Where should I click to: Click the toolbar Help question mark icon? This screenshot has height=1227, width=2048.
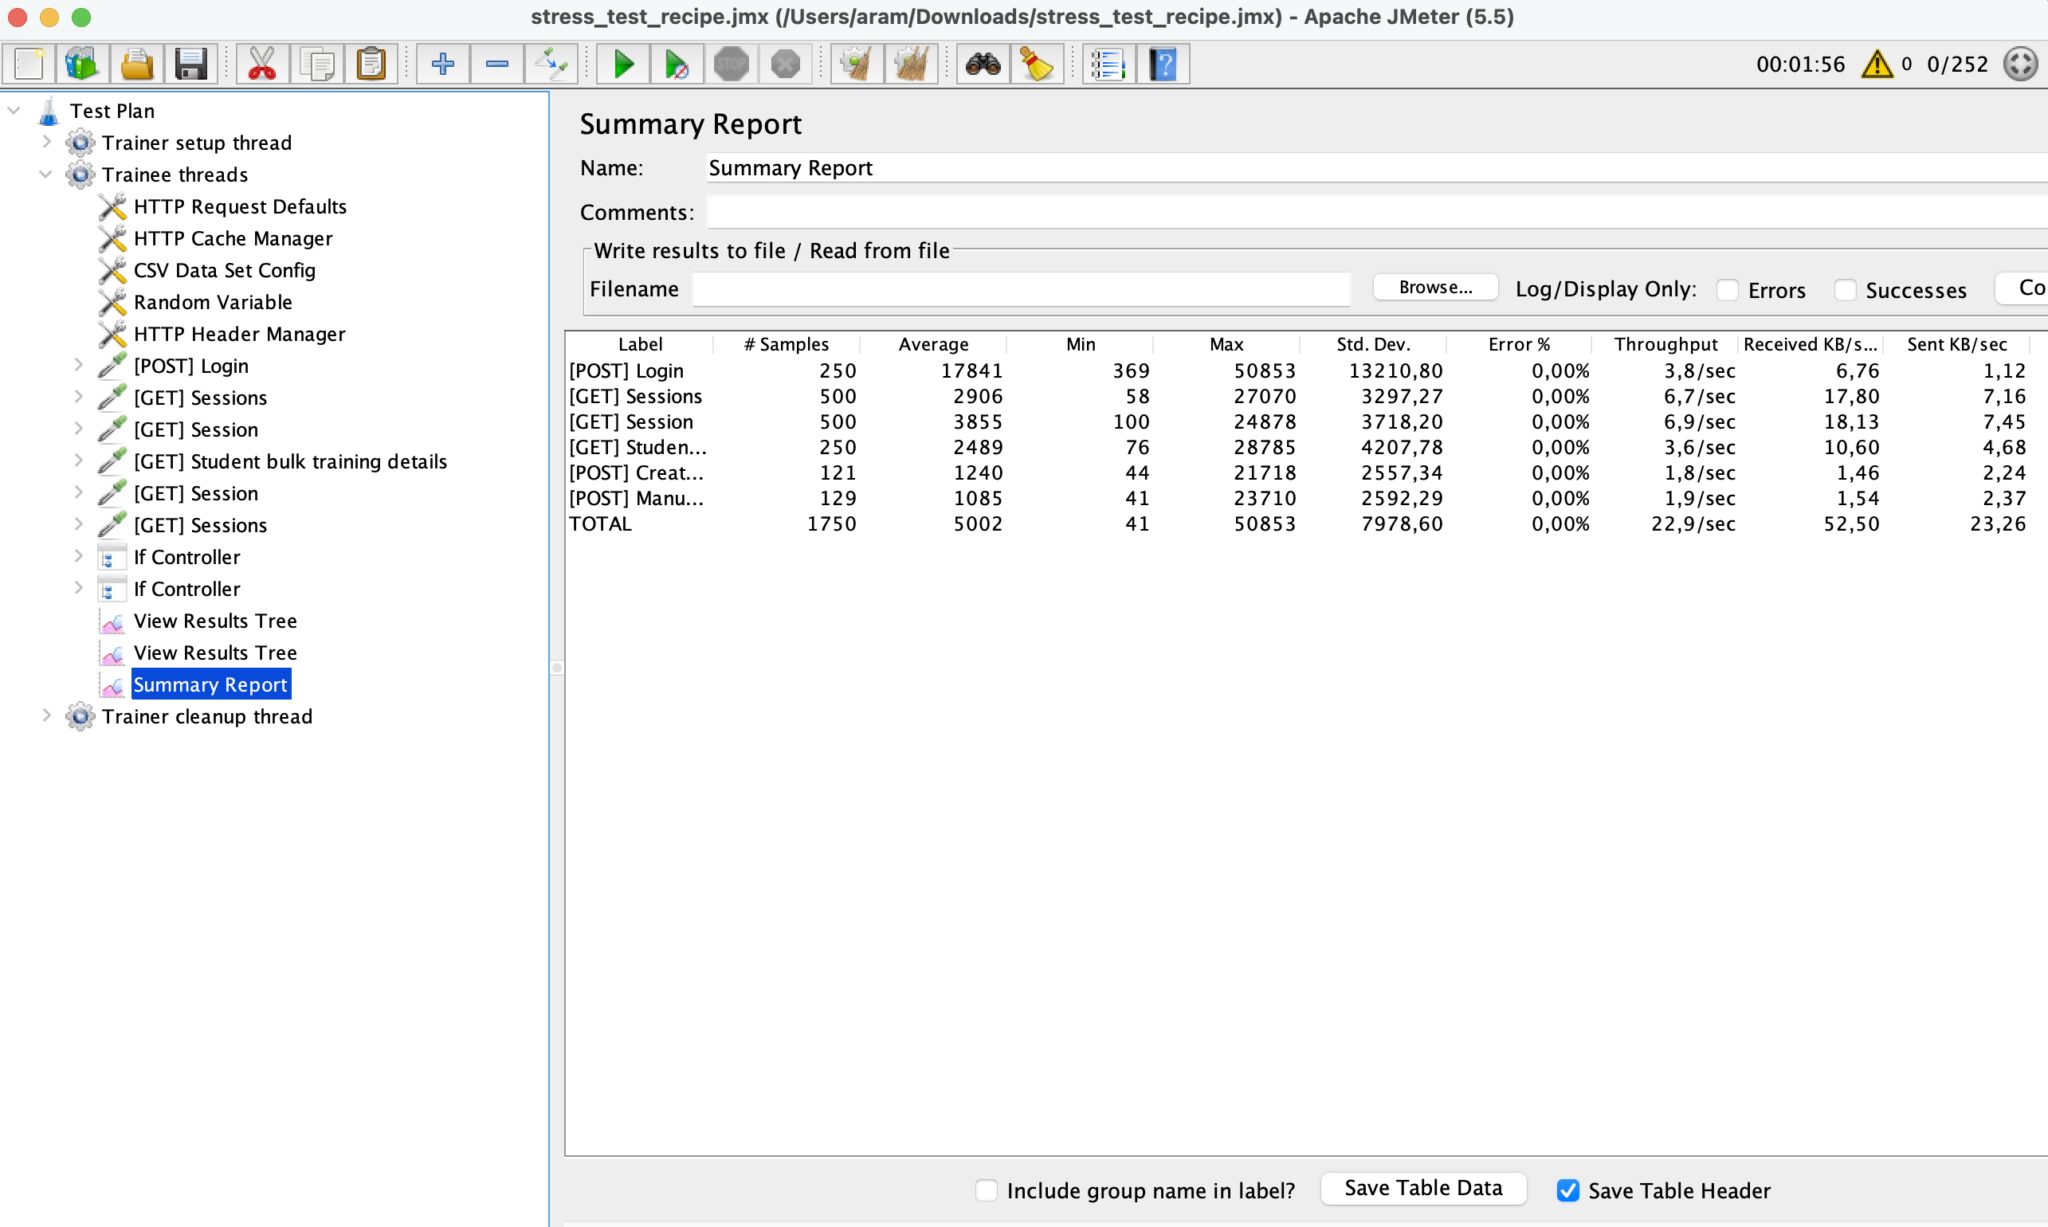pos(1162,63)
